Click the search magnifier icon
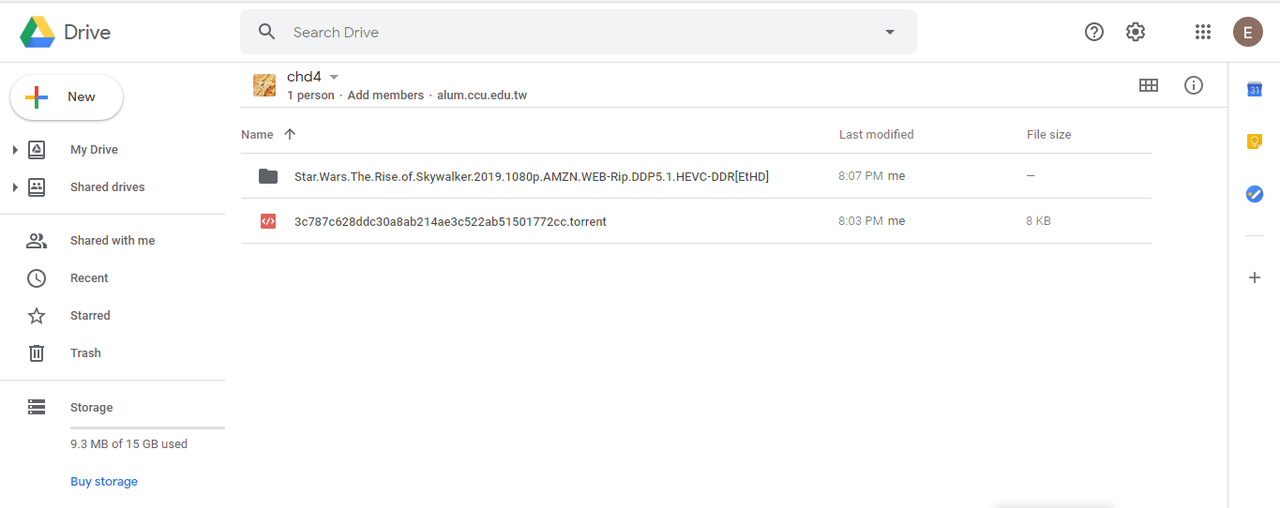Screen dimensions: 1280x508 [x=267, y=32]
